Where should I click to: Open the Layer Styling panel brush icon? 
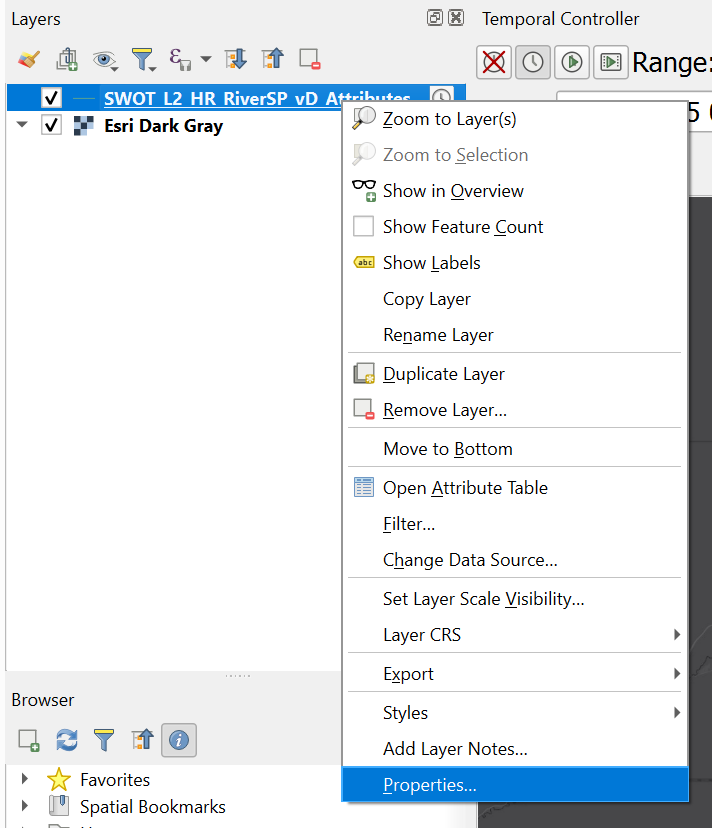pyautogui.click(x=29, y=59)
